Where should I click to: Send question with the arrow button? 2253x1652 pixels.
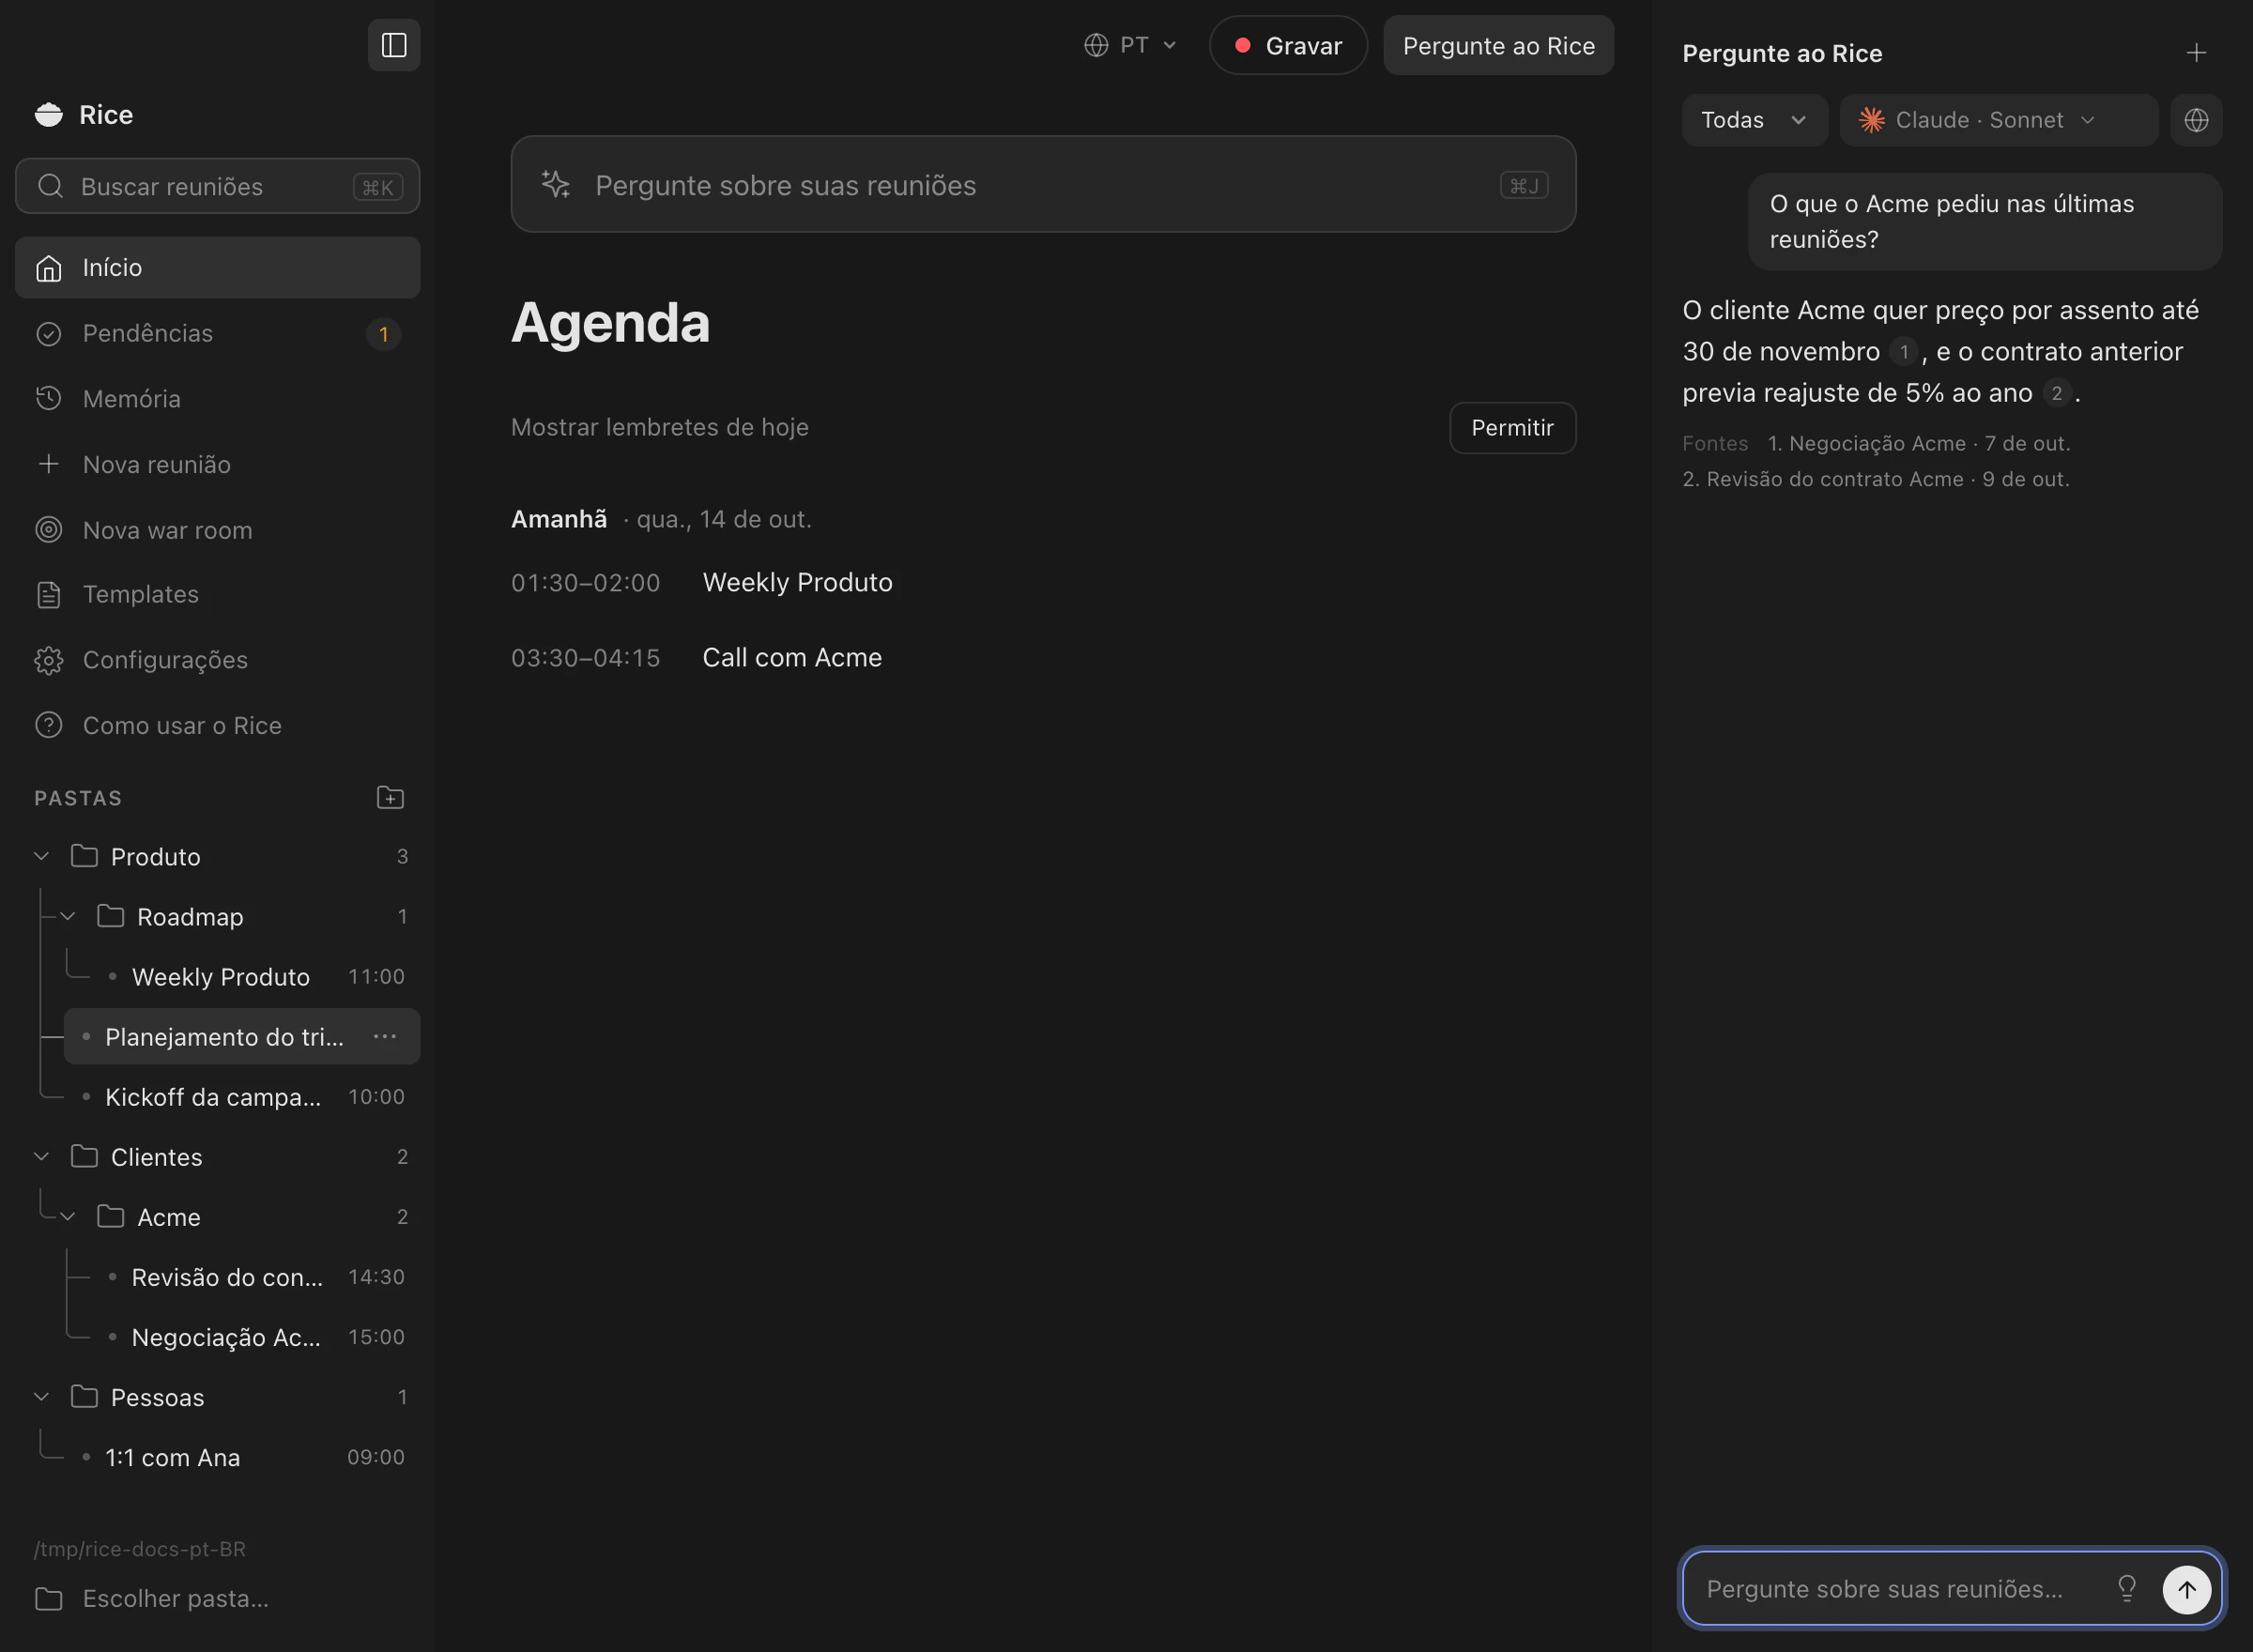(2187, 1589)
